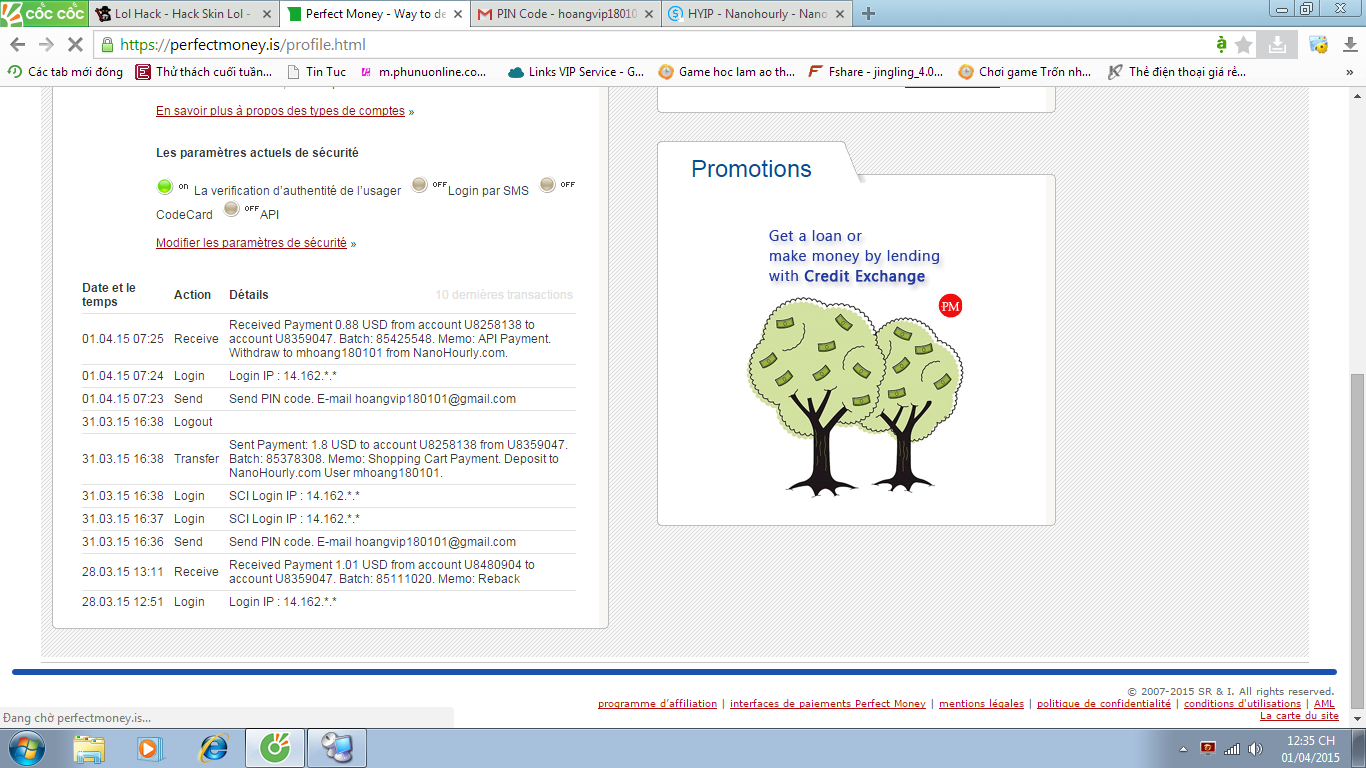Open the yellow chick extension icon
Image resolution: width=1366 pixels, height=768 pixels.
click(x=1319, y=45)
